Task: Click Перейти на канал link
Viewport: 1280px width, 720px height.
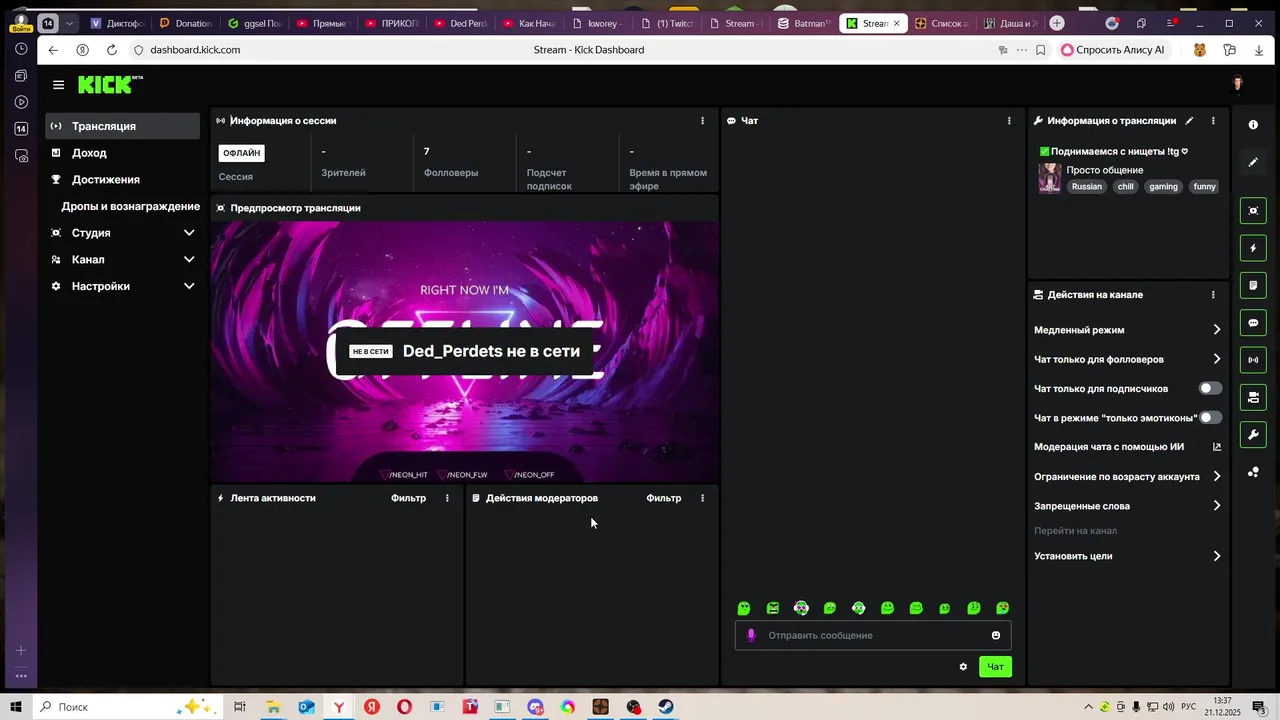Action: point(1075,531)
